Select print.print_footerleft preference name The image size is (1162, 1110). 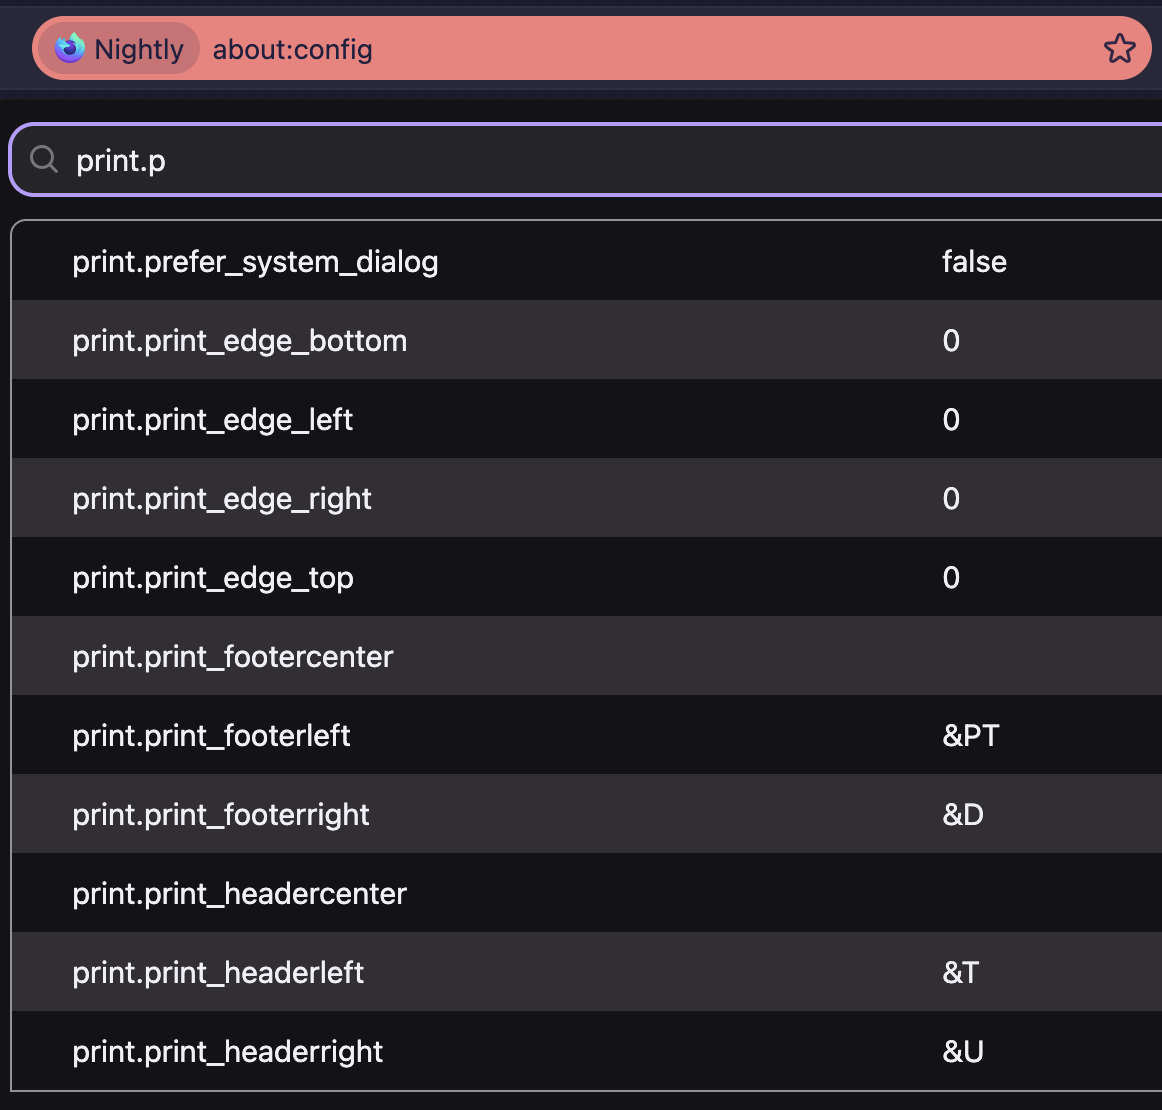tap(211, 736)
